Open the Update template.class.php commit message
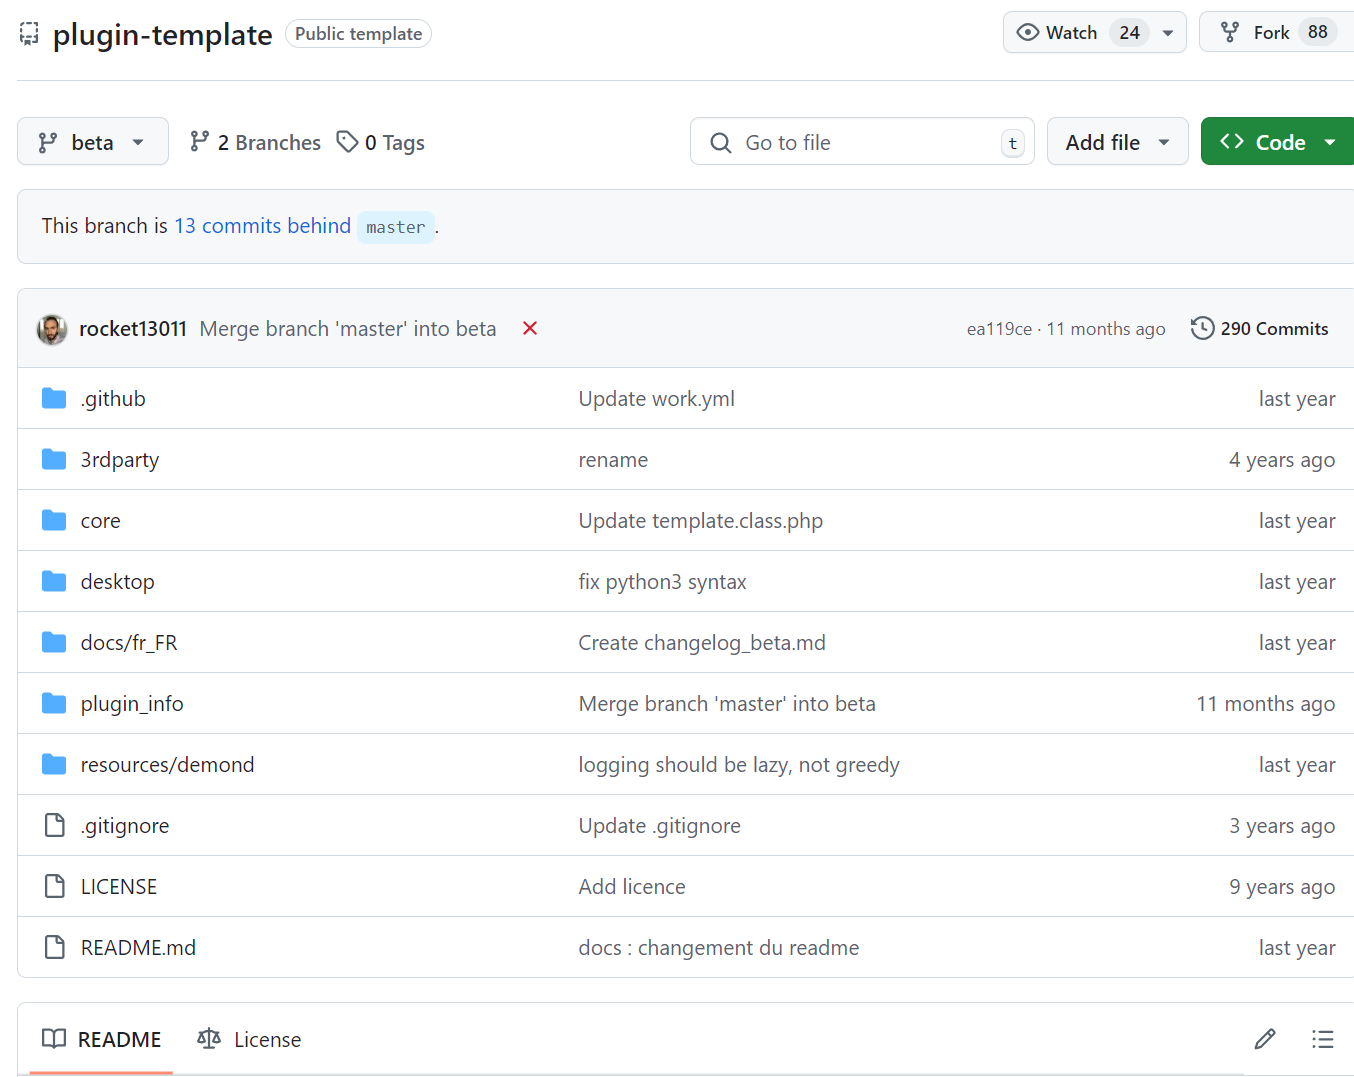 click(701, 521)
